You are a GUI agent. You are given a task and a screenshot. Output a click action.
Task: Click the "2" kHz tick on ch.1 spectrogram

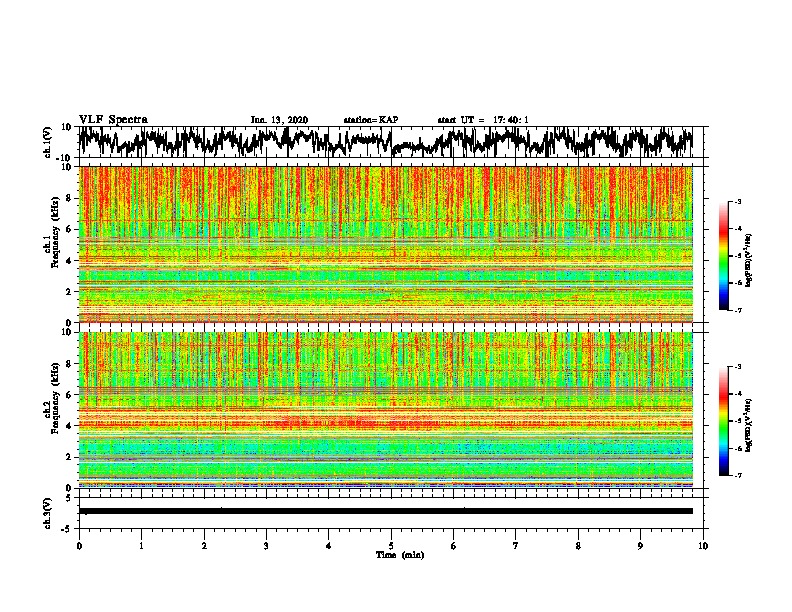click(70, 292)
